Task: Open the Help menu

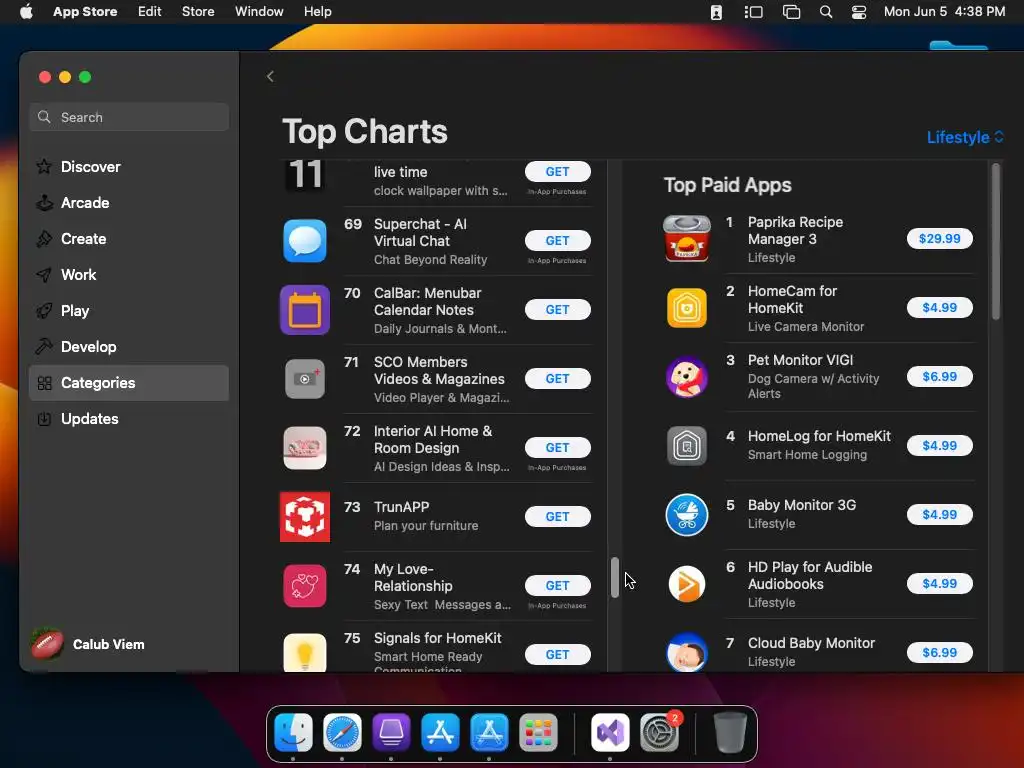Action: pyautogui.click(x=317, y=12)
